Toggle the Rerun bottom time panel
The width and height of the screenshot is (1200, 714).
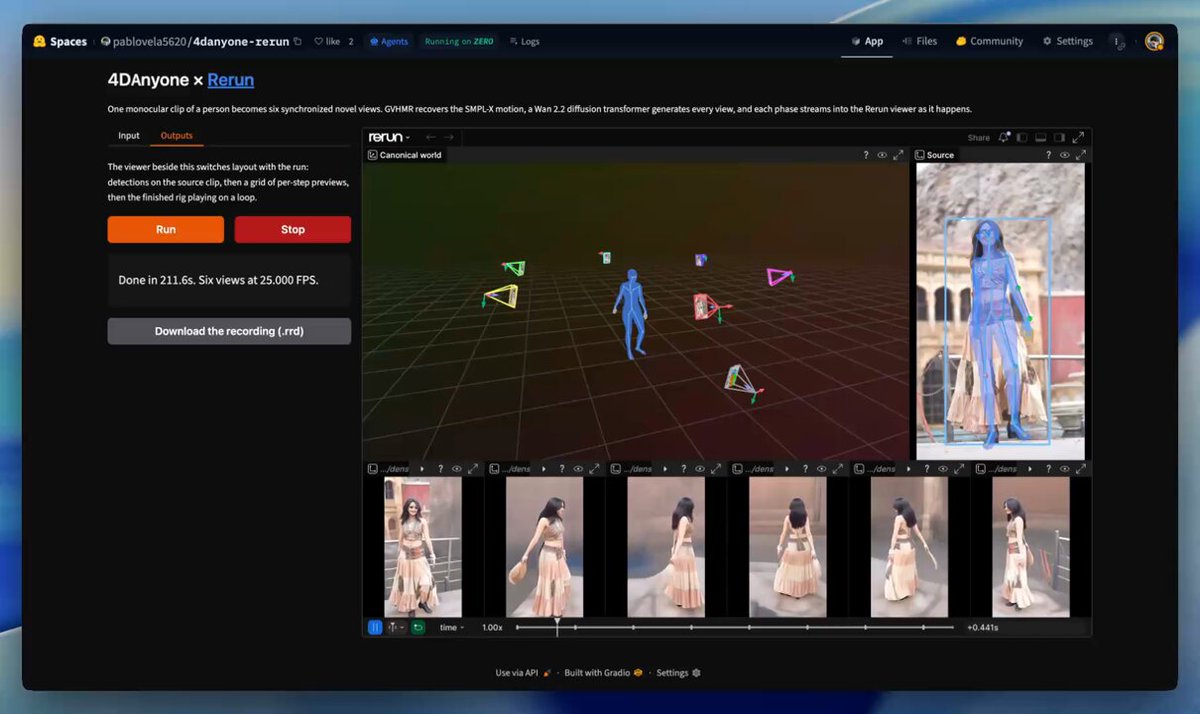click(1041, 138)
